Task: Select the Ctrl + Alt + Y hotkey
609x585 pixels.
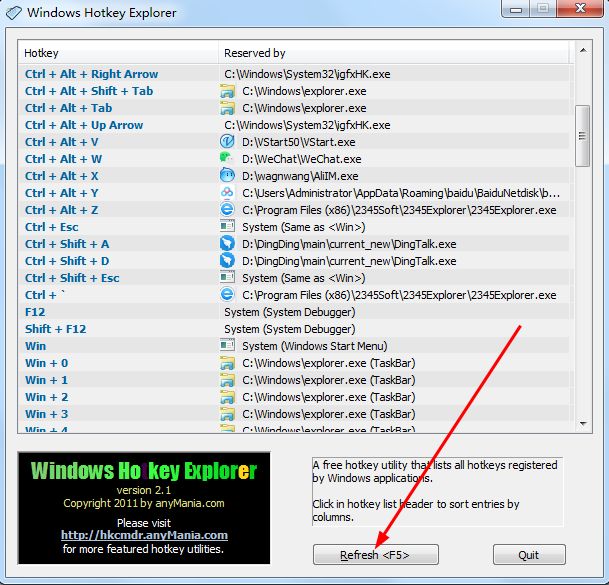Action: (61, 193)
